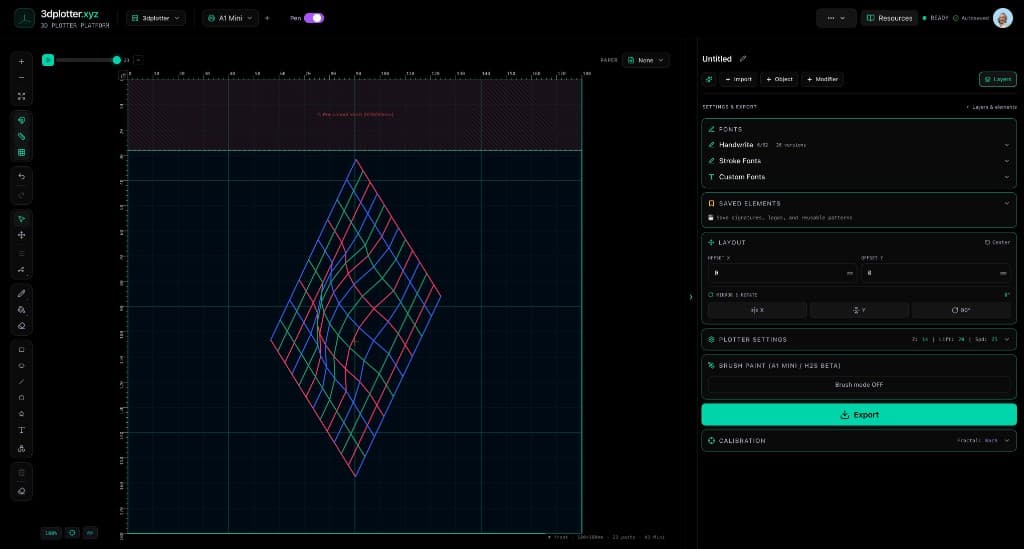
Task: Click the diamond warped grid drawing on canvas
Action: [356, 318]
